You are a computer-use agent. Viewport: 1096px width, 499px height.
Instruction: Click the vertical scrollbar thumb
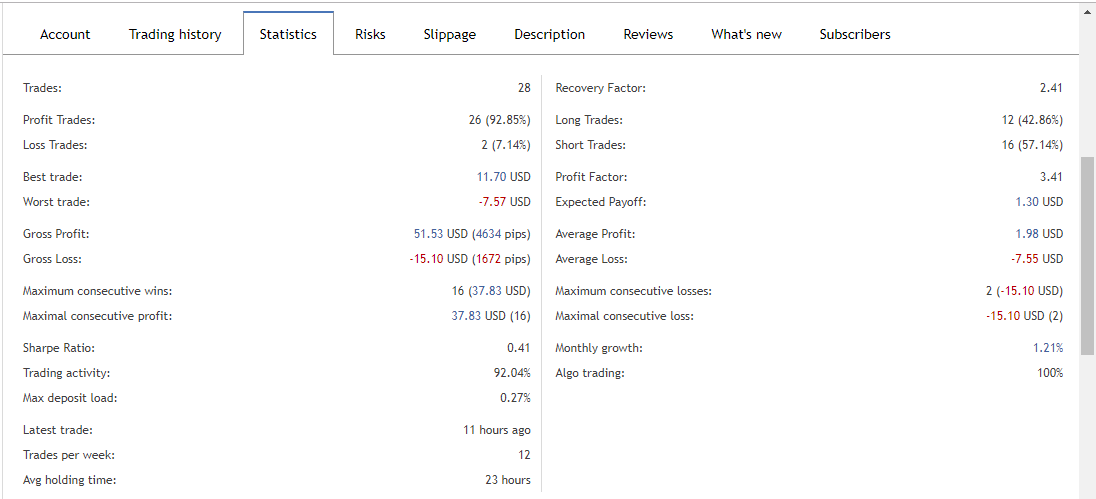tap(1088, 255)
